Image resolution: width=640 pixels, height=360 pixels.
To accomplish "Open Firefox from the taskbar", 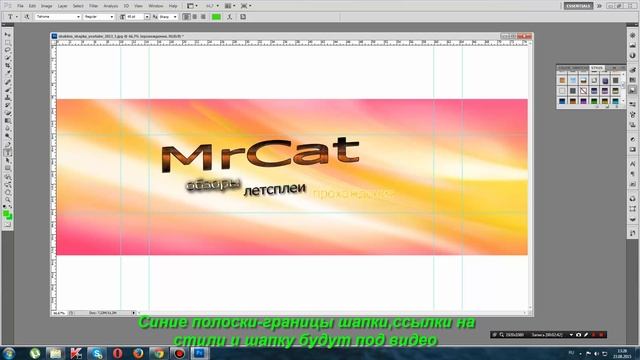I will tap(138, 353).
